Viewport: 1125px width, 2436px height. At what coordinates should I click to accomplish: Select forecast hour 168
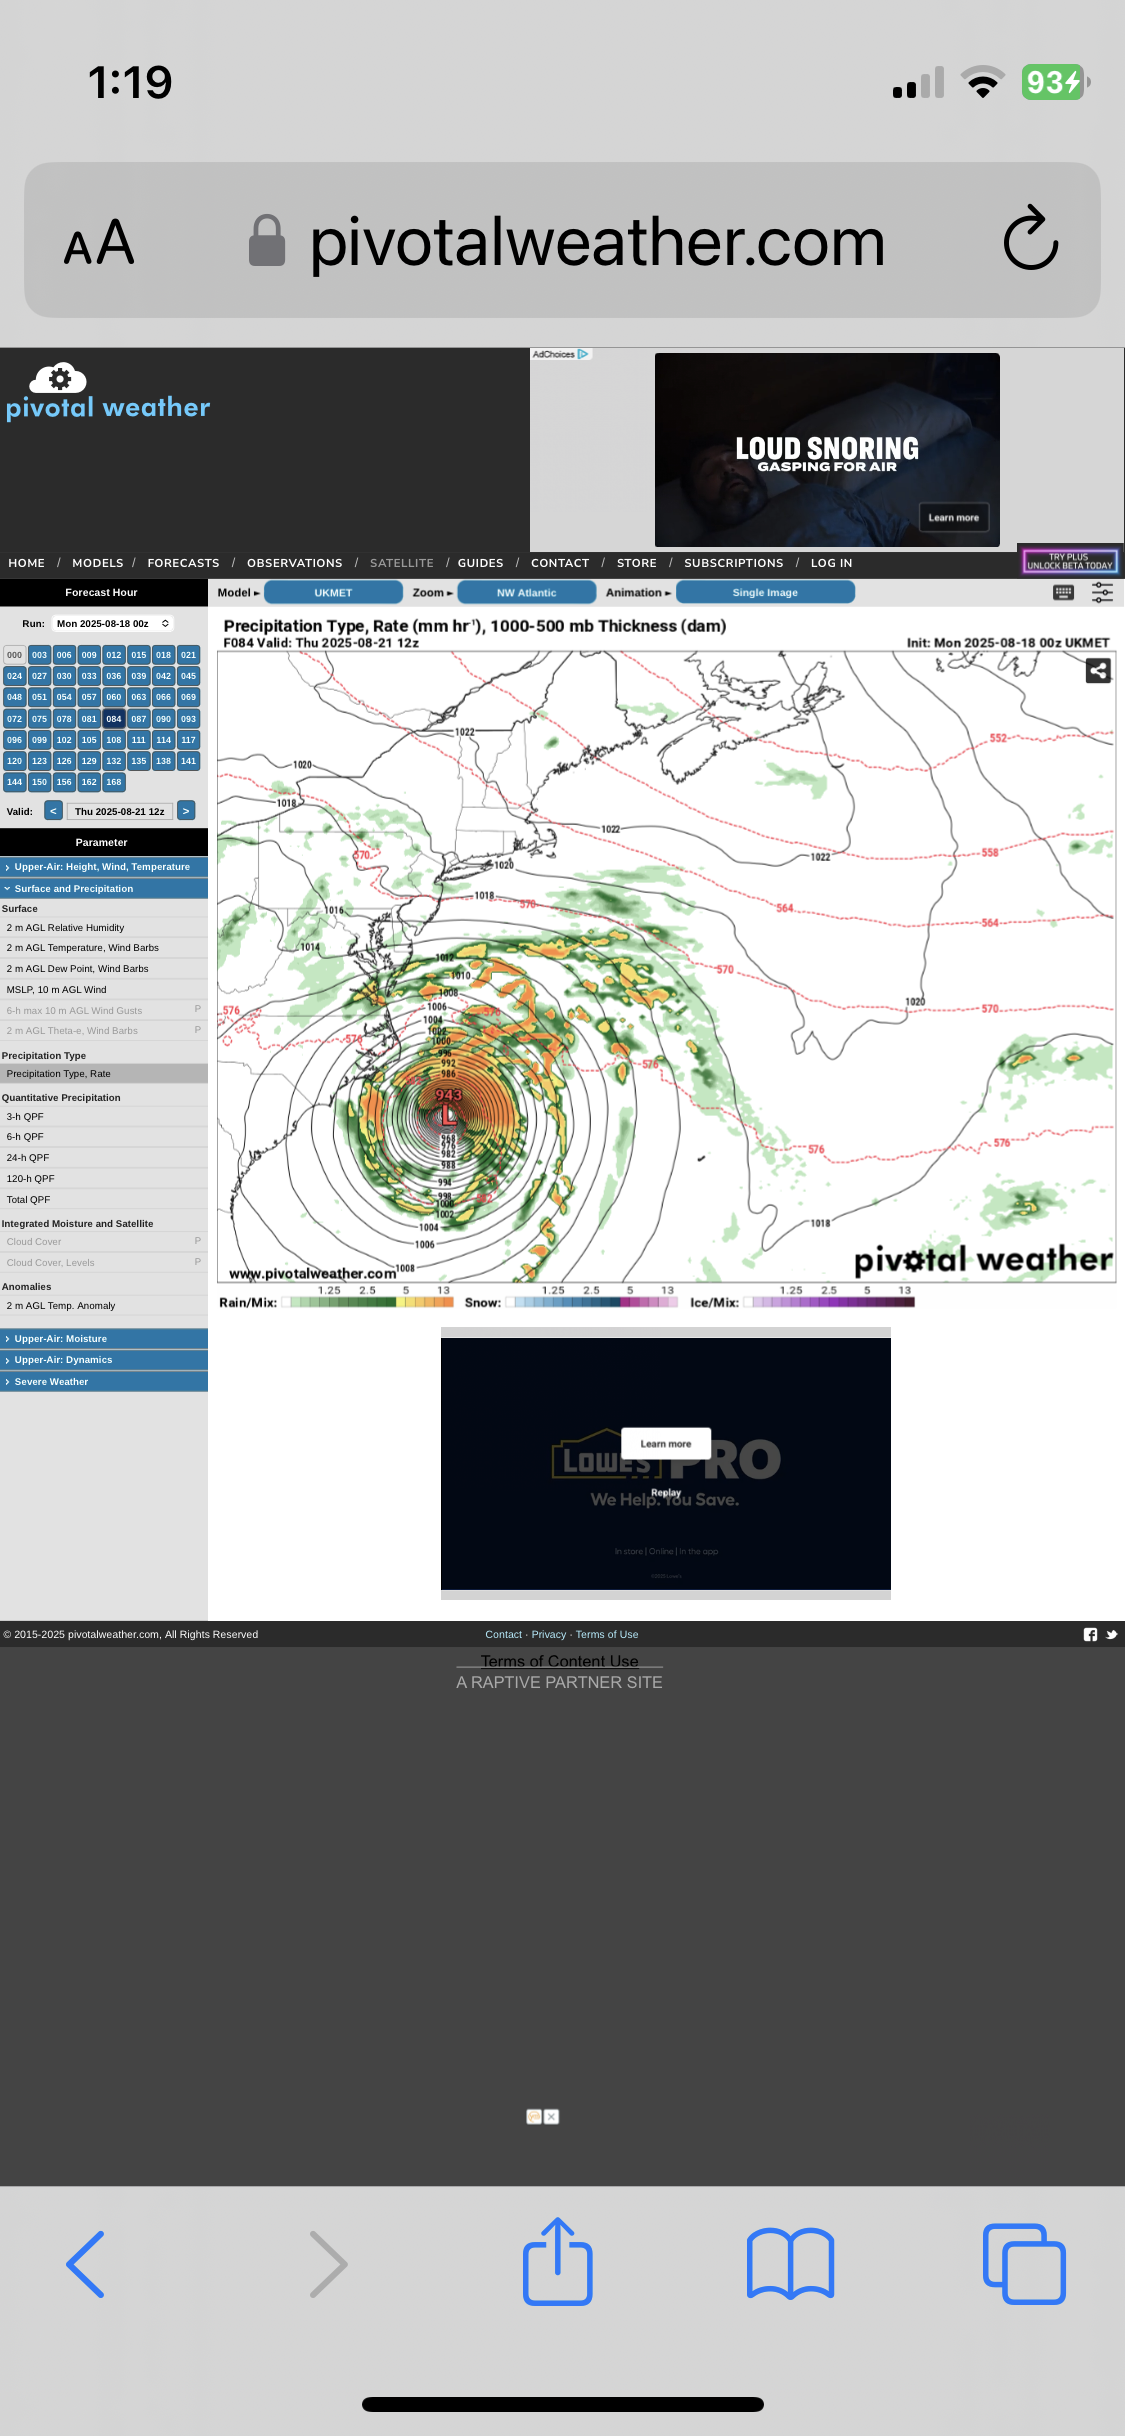(114, 782)
